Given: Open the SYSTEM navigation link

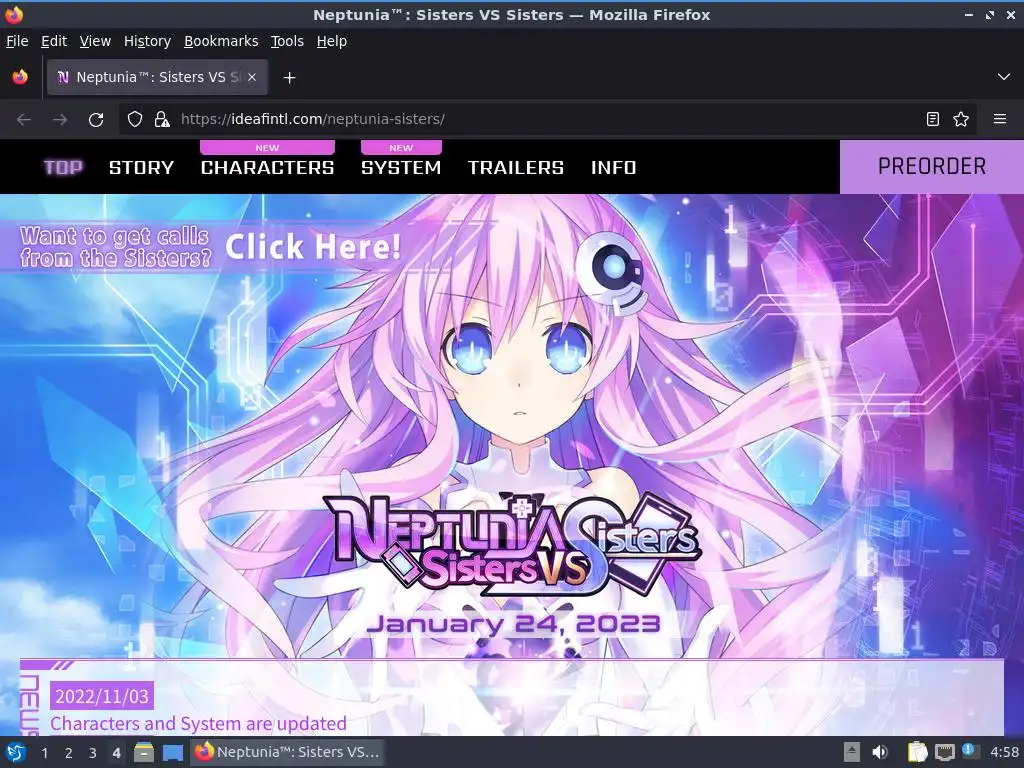Looking at the screenshot, I should click(401, 168).
